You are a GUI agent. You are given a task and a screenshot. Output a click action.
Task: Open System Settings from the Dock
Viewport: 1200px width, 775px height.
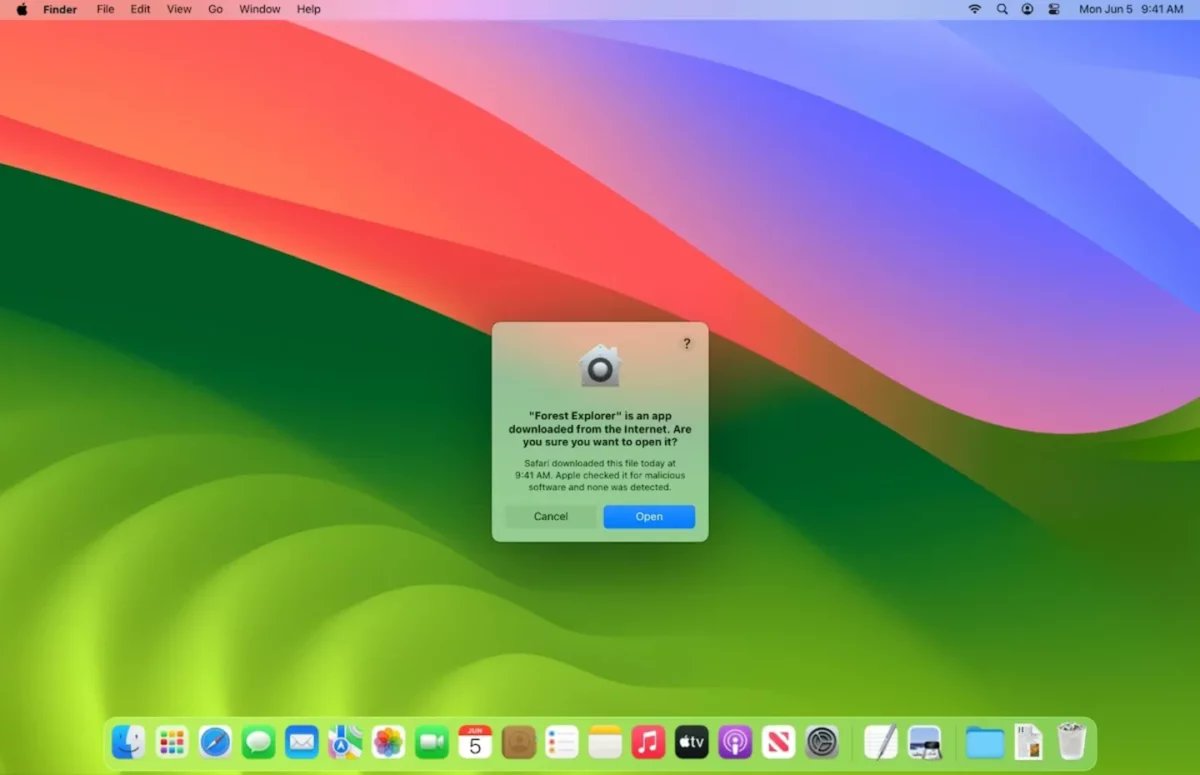(x=821, y=742)
